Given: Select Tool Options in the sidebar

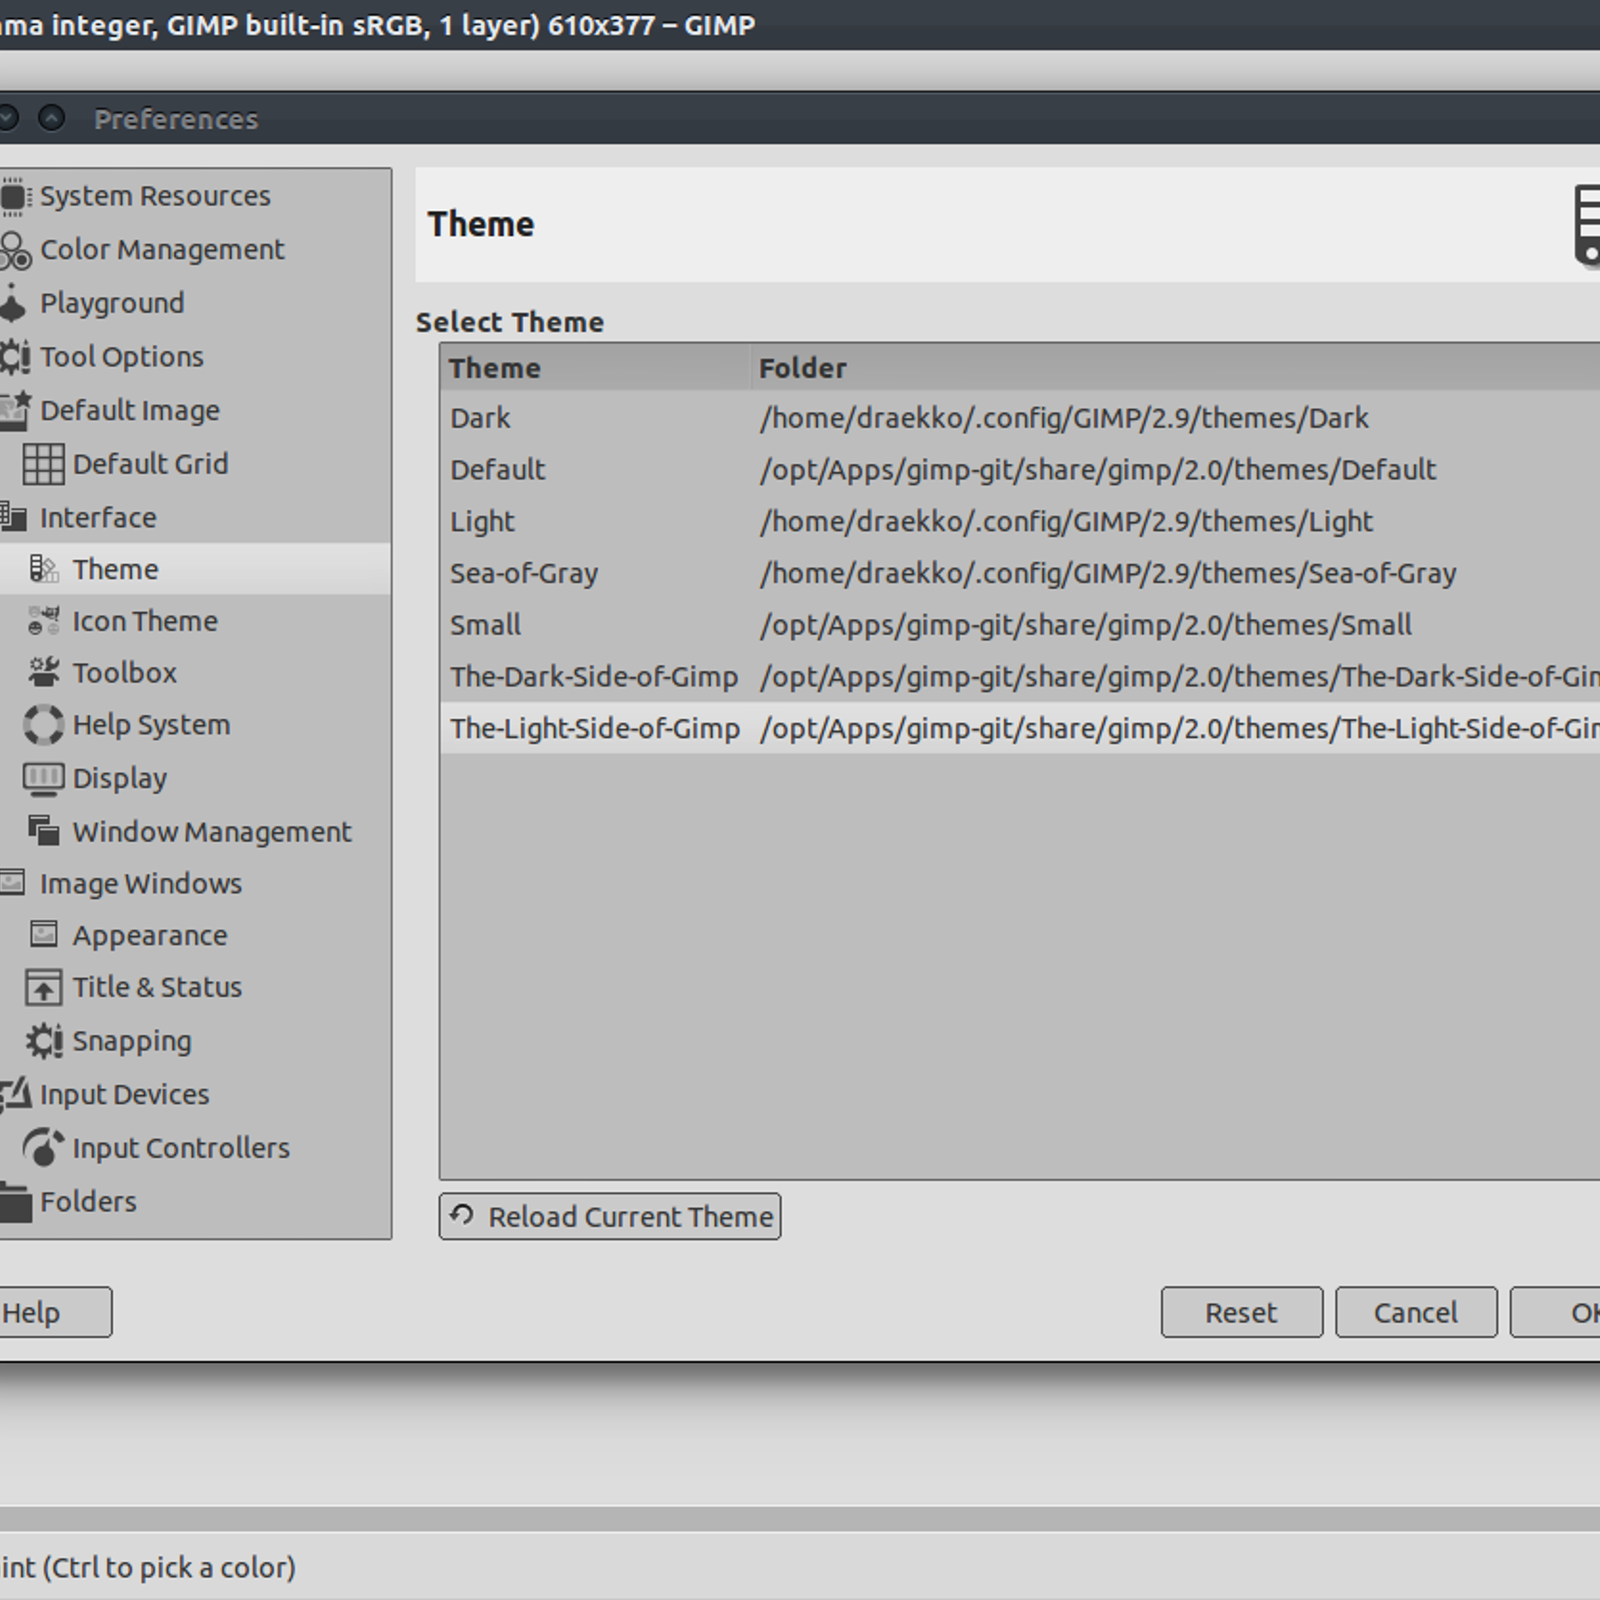Looking at the screenshot, I should coord(121,357).
